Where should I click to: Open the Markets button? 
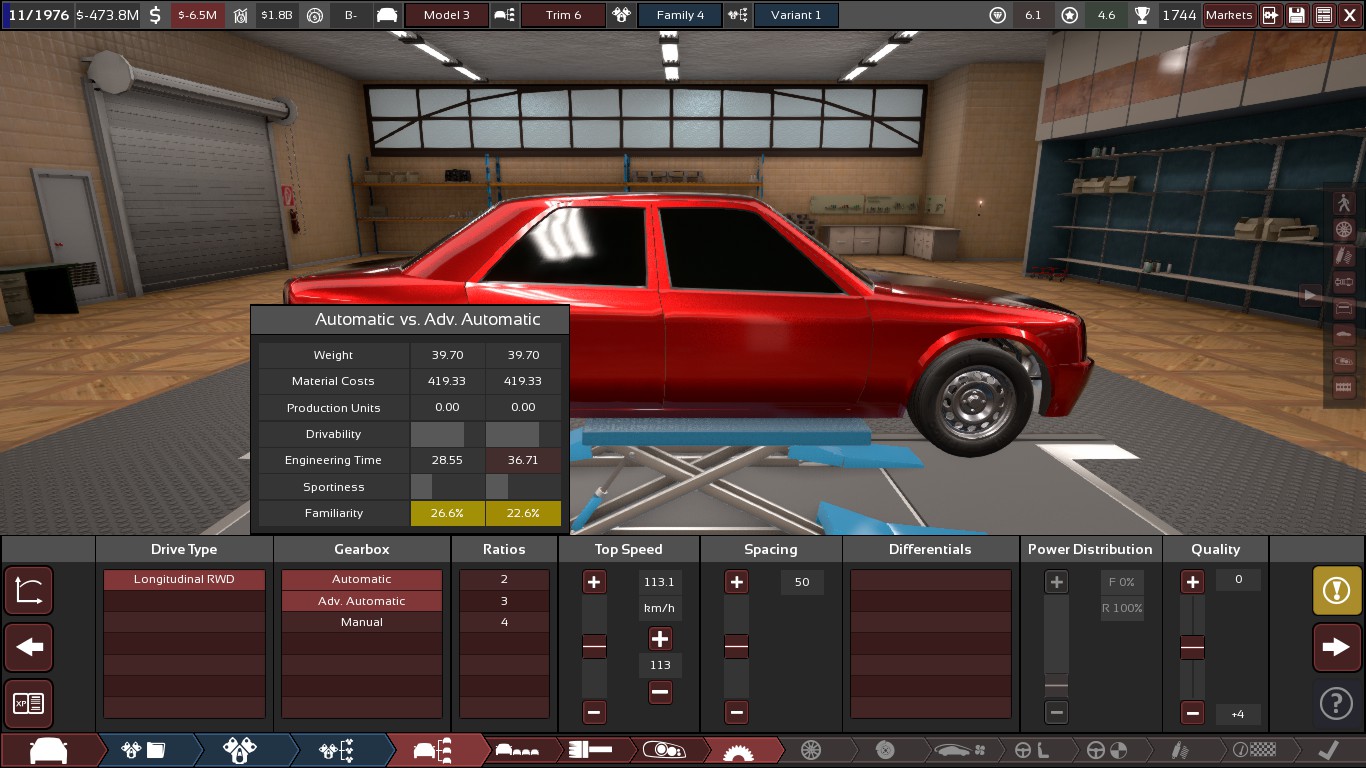click(1229, 15)
